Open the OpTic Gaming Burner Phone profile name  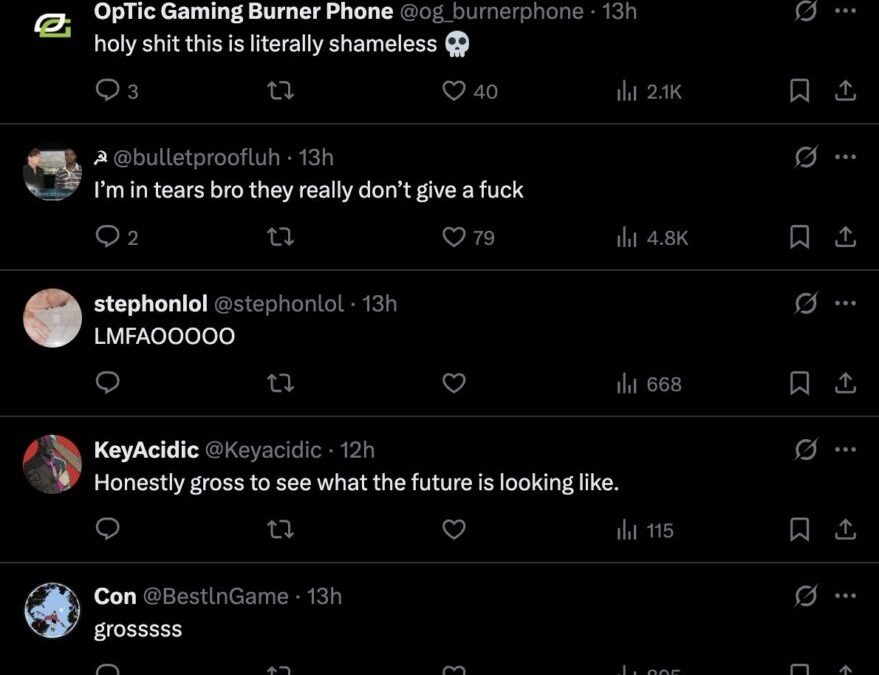(x=243, y=12)
